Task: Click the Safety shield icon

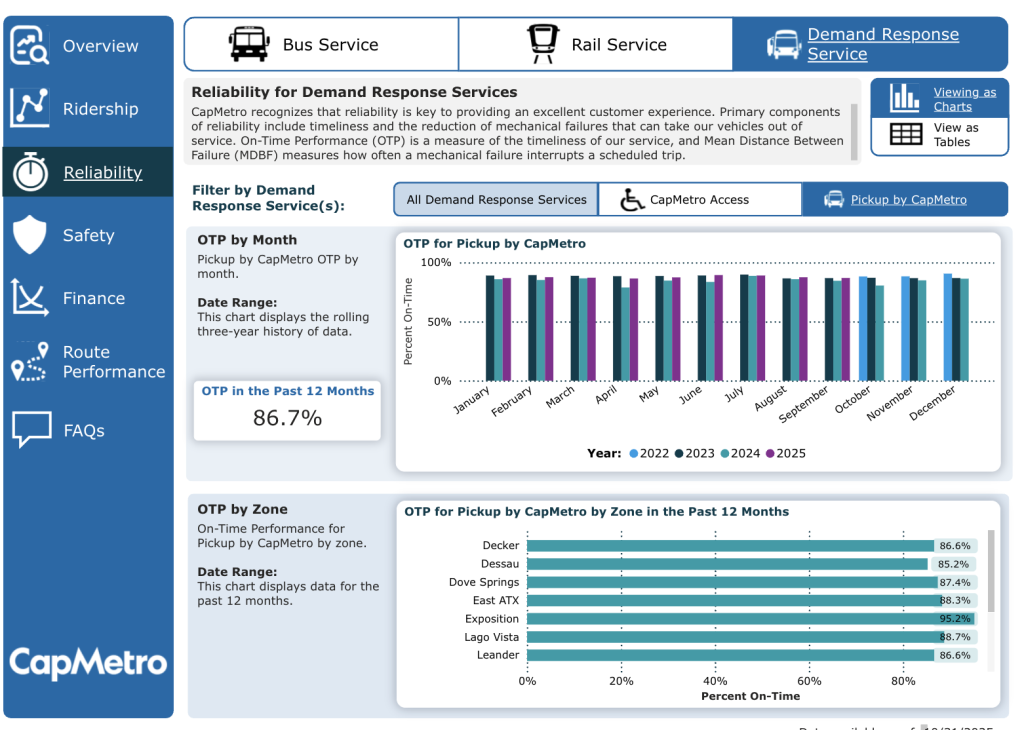Action: pyautogui.click(x=30, y=235)
